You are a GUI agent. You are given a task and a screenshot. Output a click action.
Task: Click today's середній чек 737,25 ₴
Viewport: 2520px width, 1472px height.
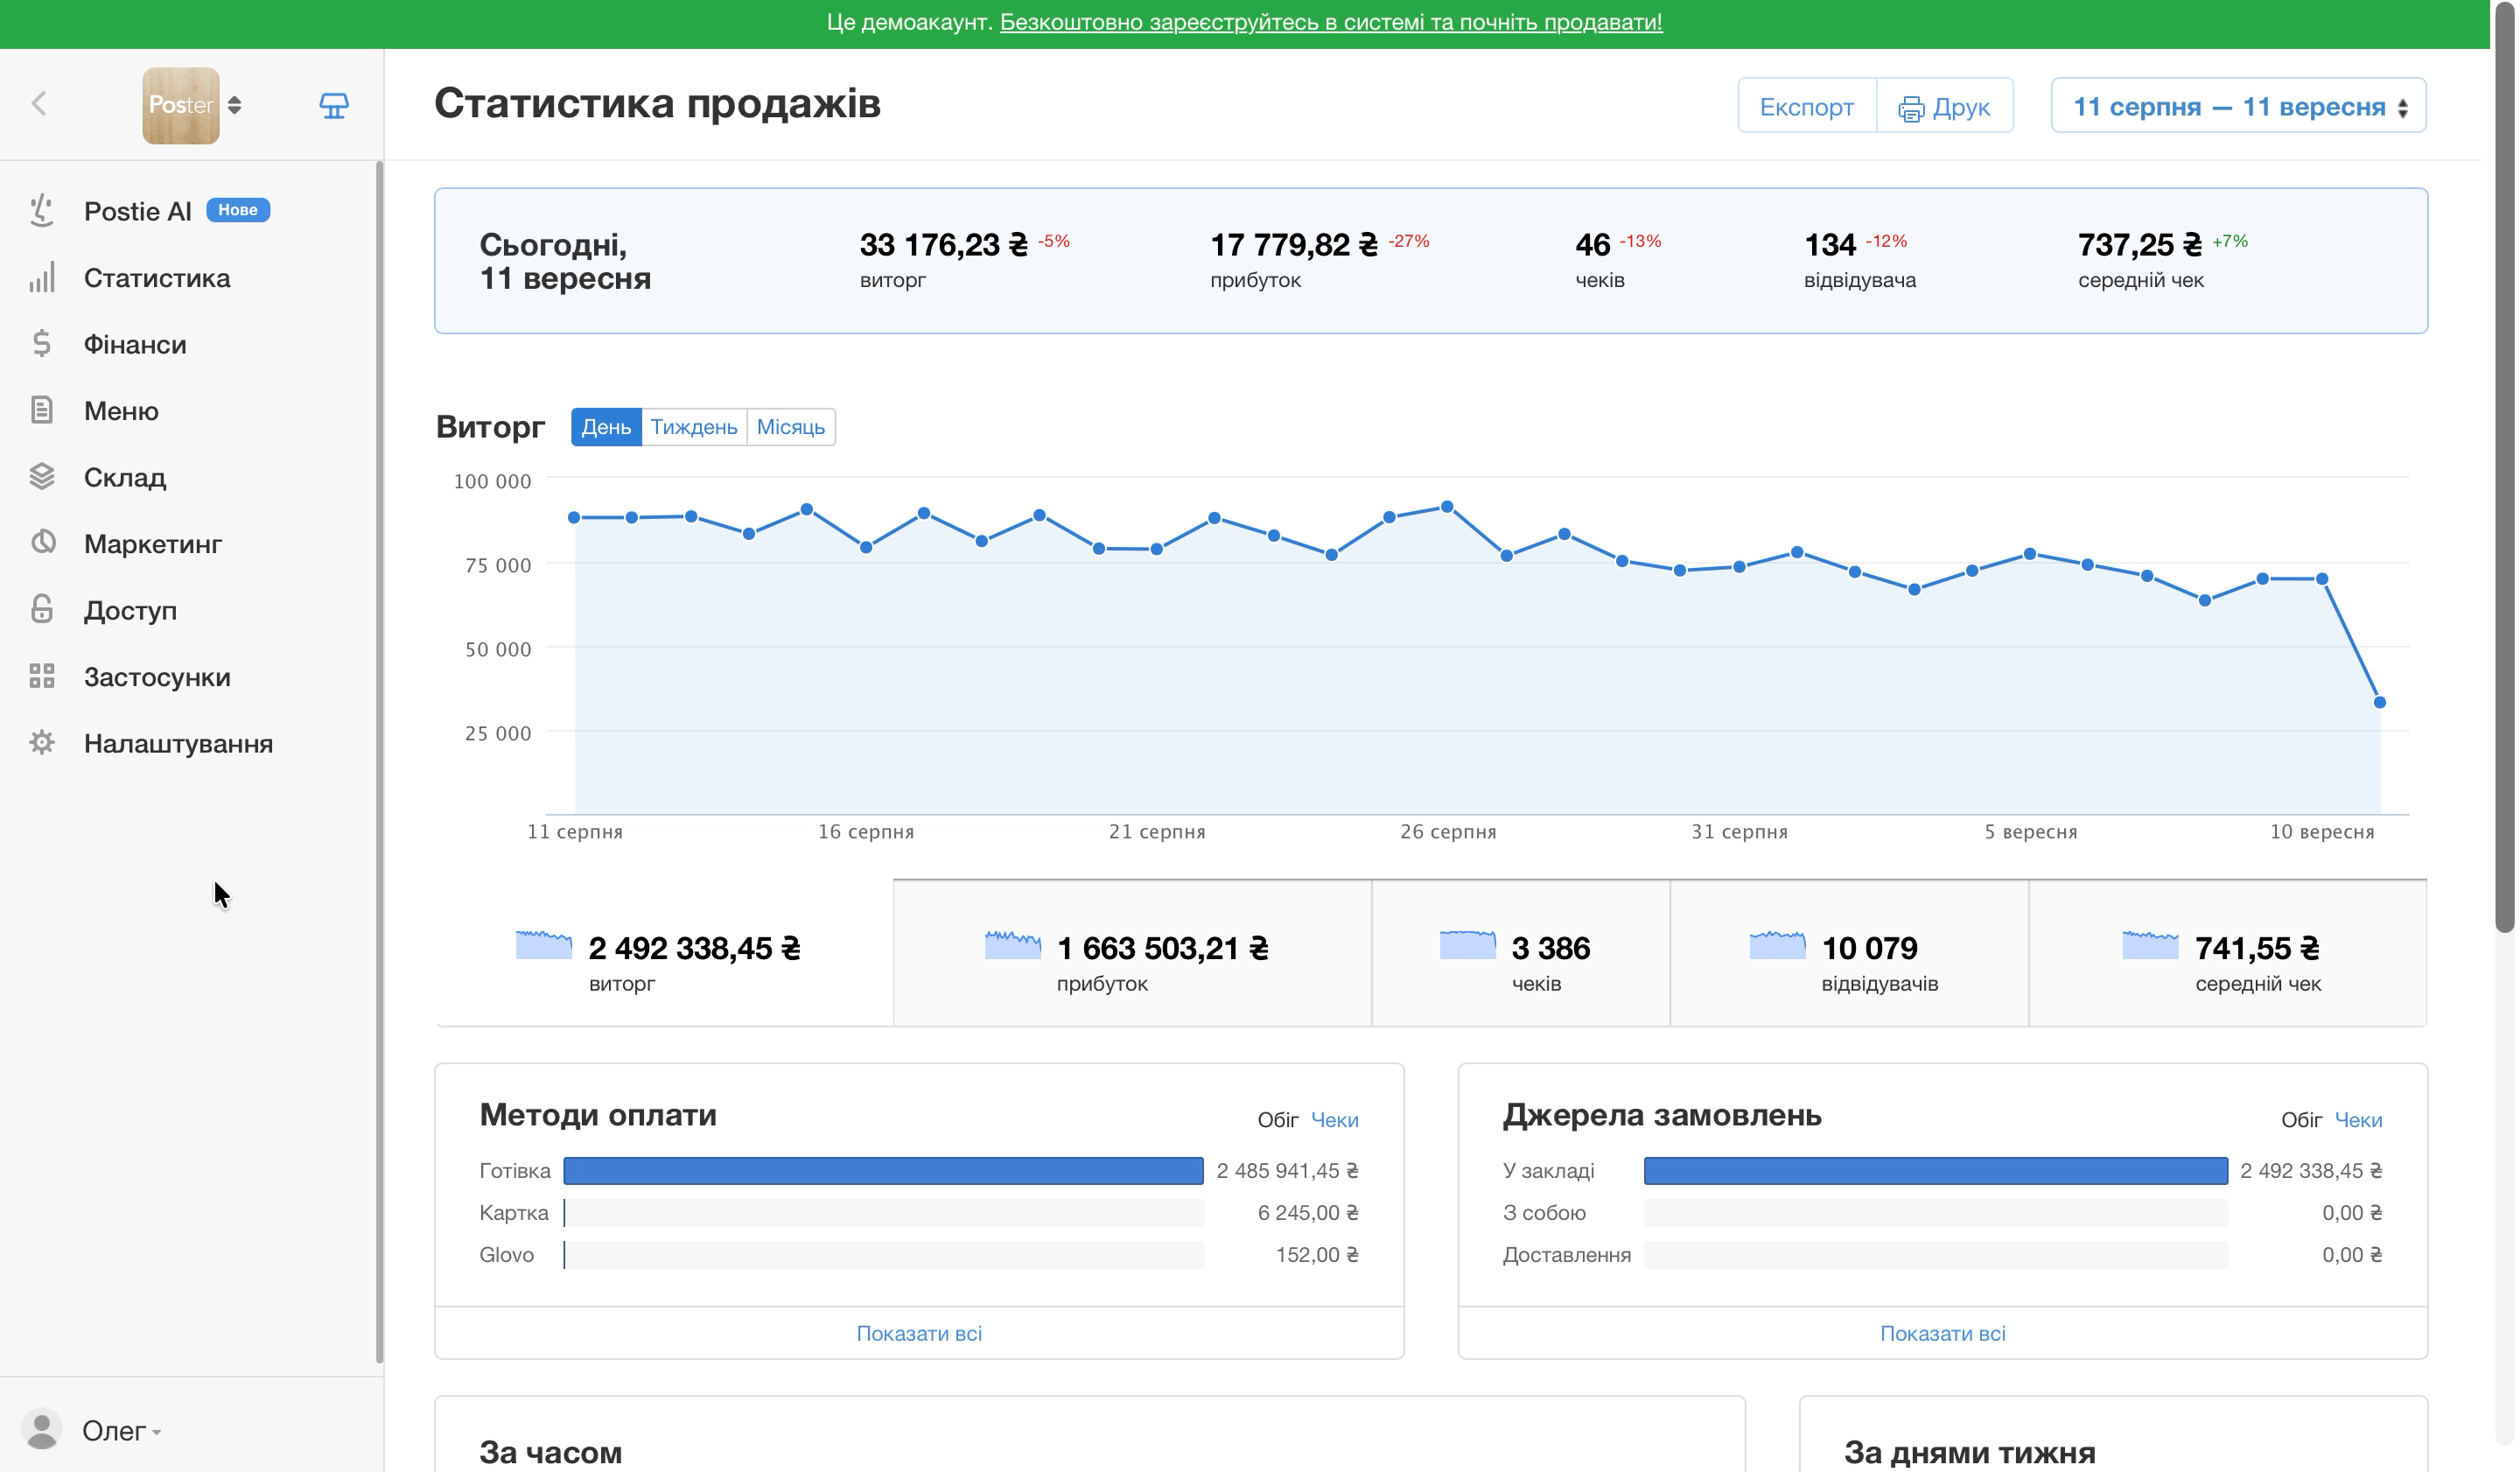click(x=2140, y=244)
